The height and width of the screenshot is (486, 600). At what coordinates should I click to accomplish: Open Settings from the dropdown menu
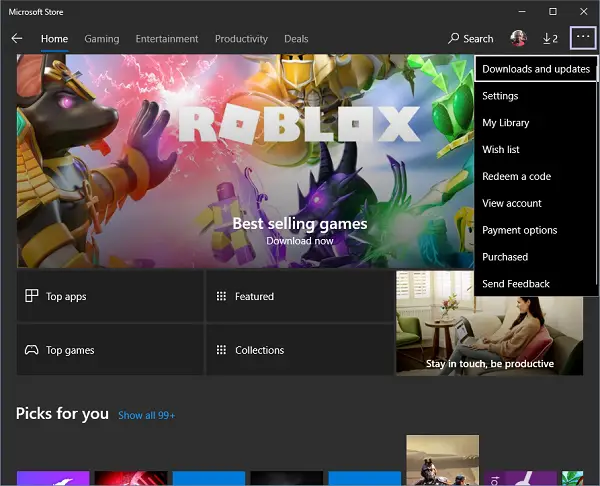[x=536, y=96]
